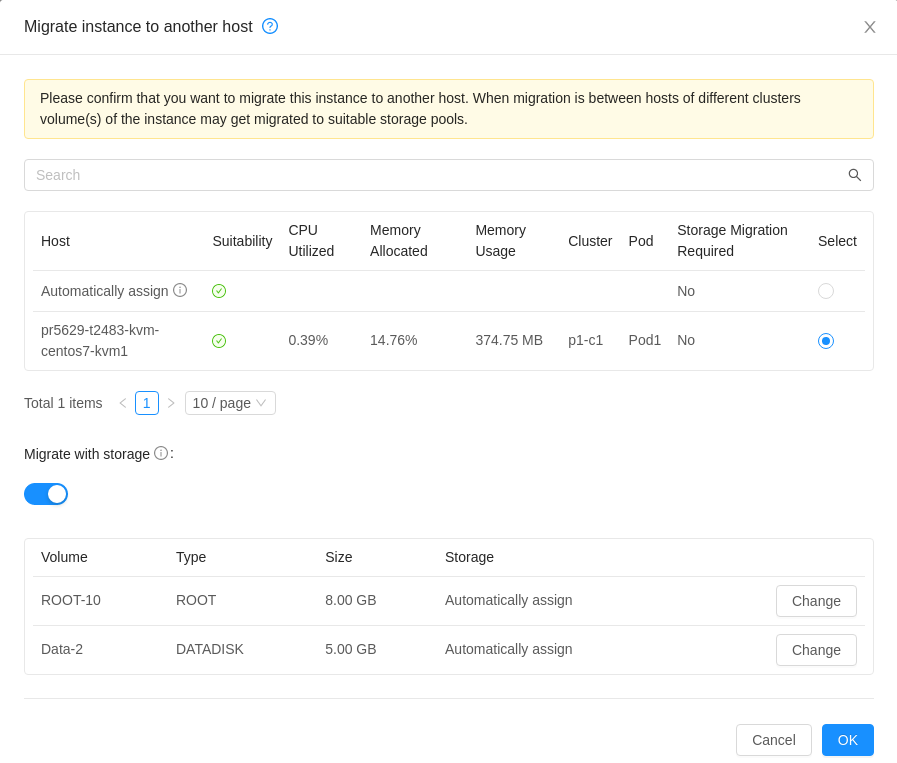Open the 10 / page size dropdown

point(230,403)
